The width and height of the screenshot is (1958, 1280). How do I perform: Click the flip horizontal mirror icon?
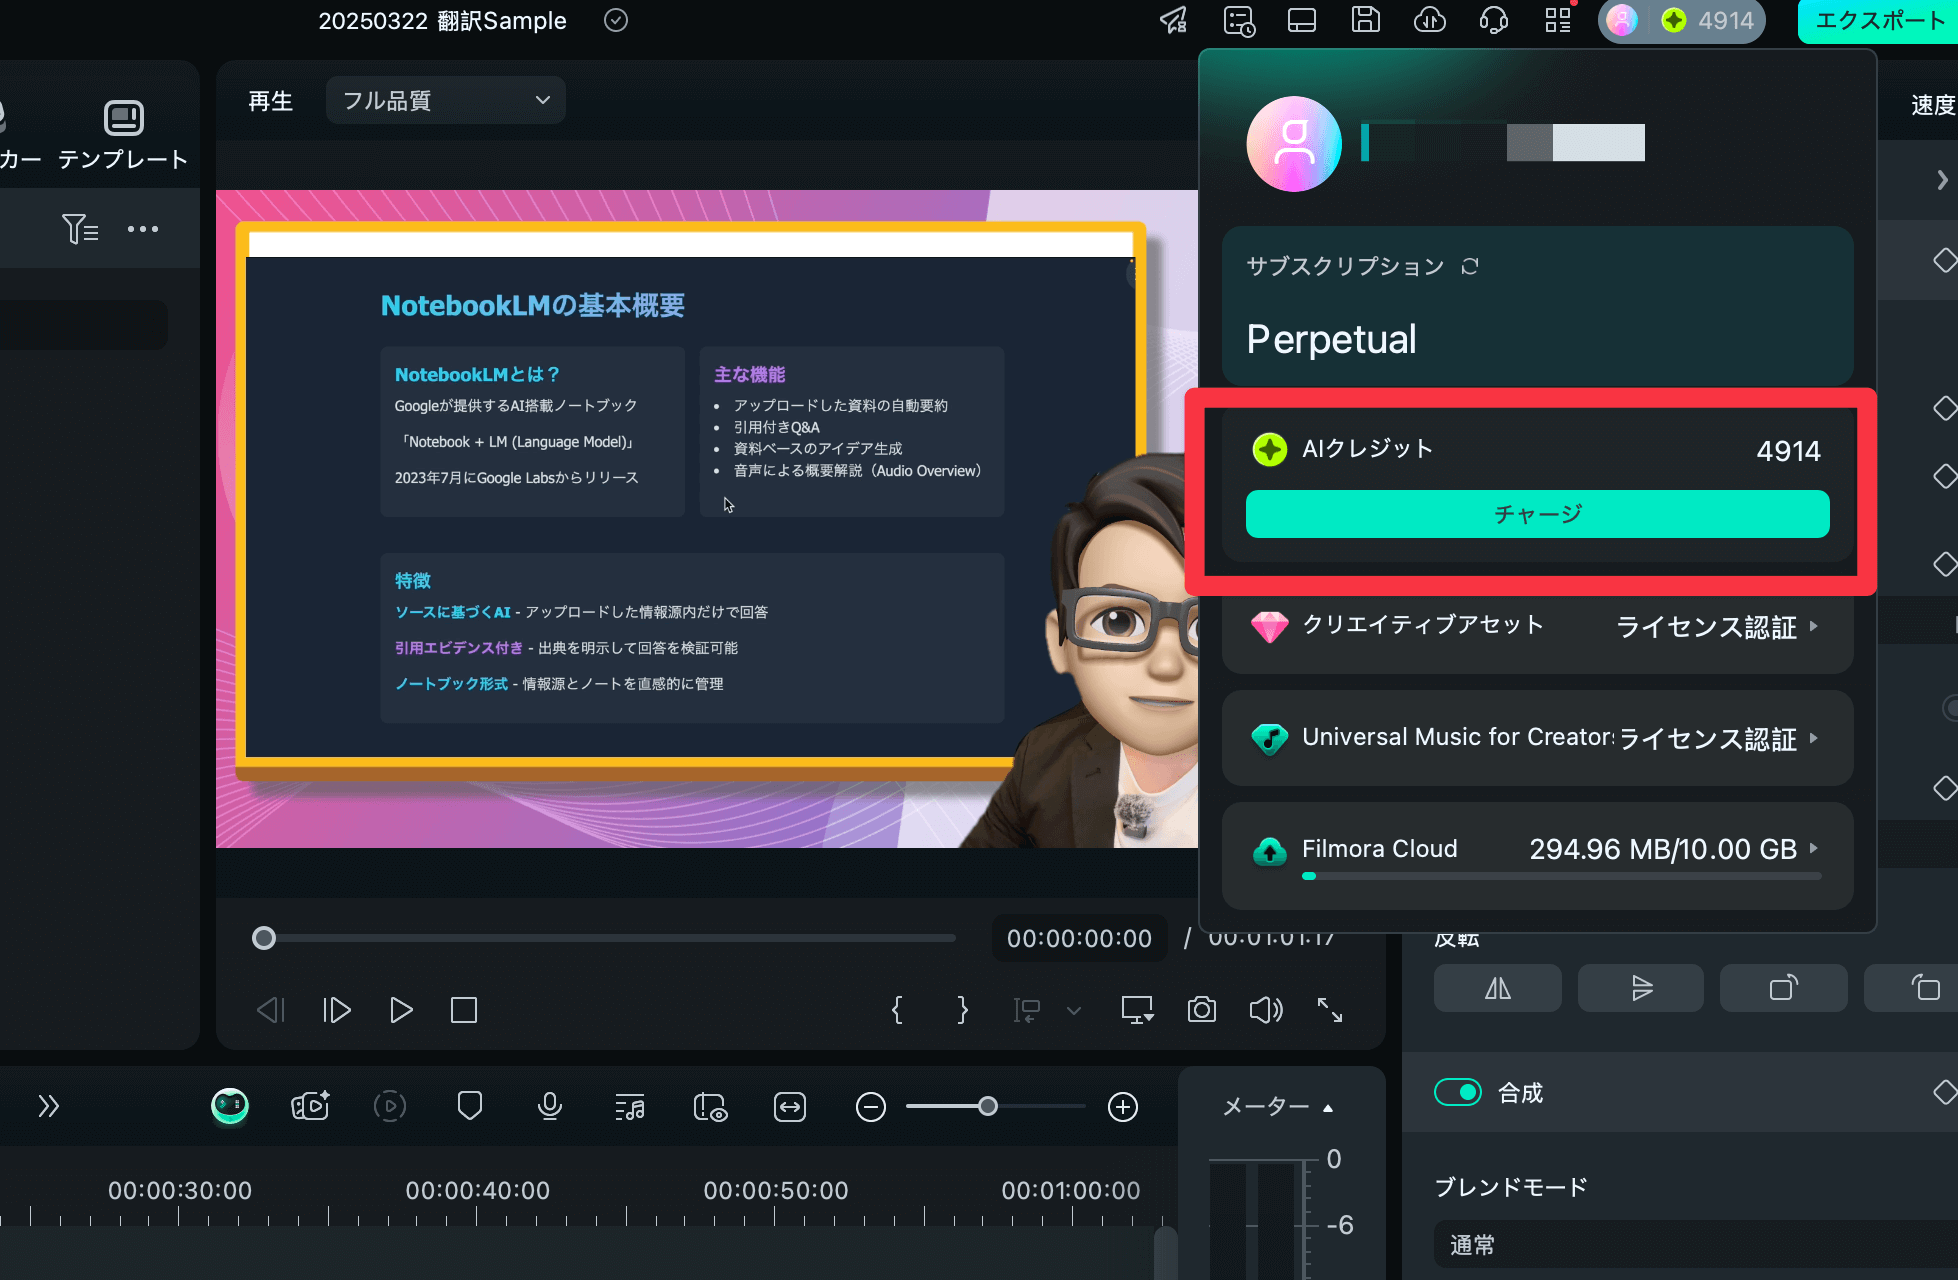(x=1497, y=988)
